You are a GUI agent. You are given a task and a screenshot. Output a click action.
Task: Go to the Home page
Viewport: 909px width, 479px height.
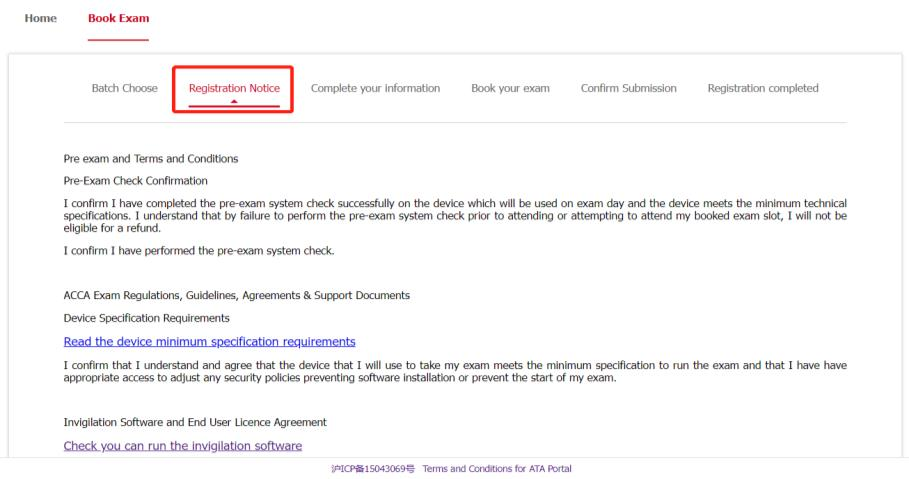[40, 18]
